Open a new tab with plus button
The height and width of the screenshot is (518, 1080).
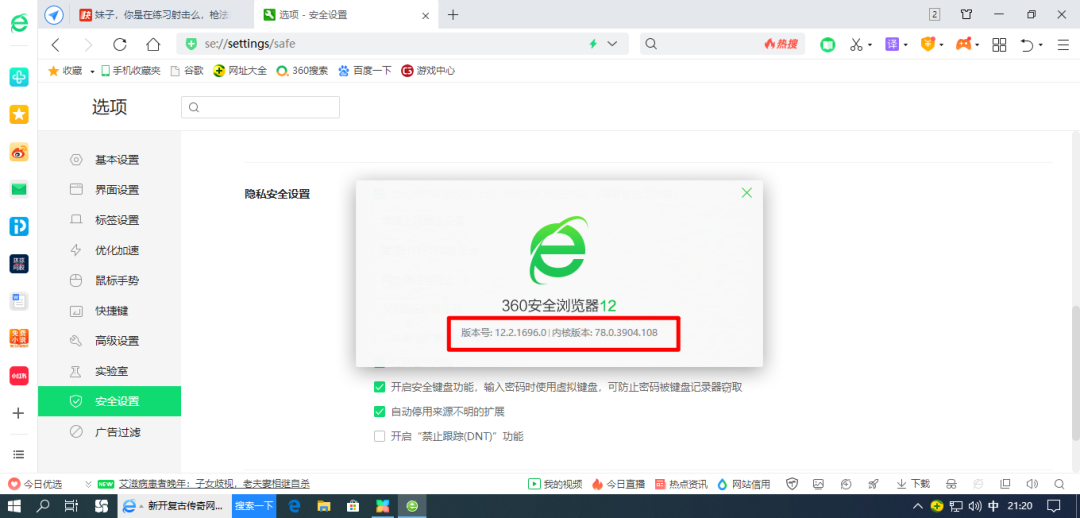(453, 14)
